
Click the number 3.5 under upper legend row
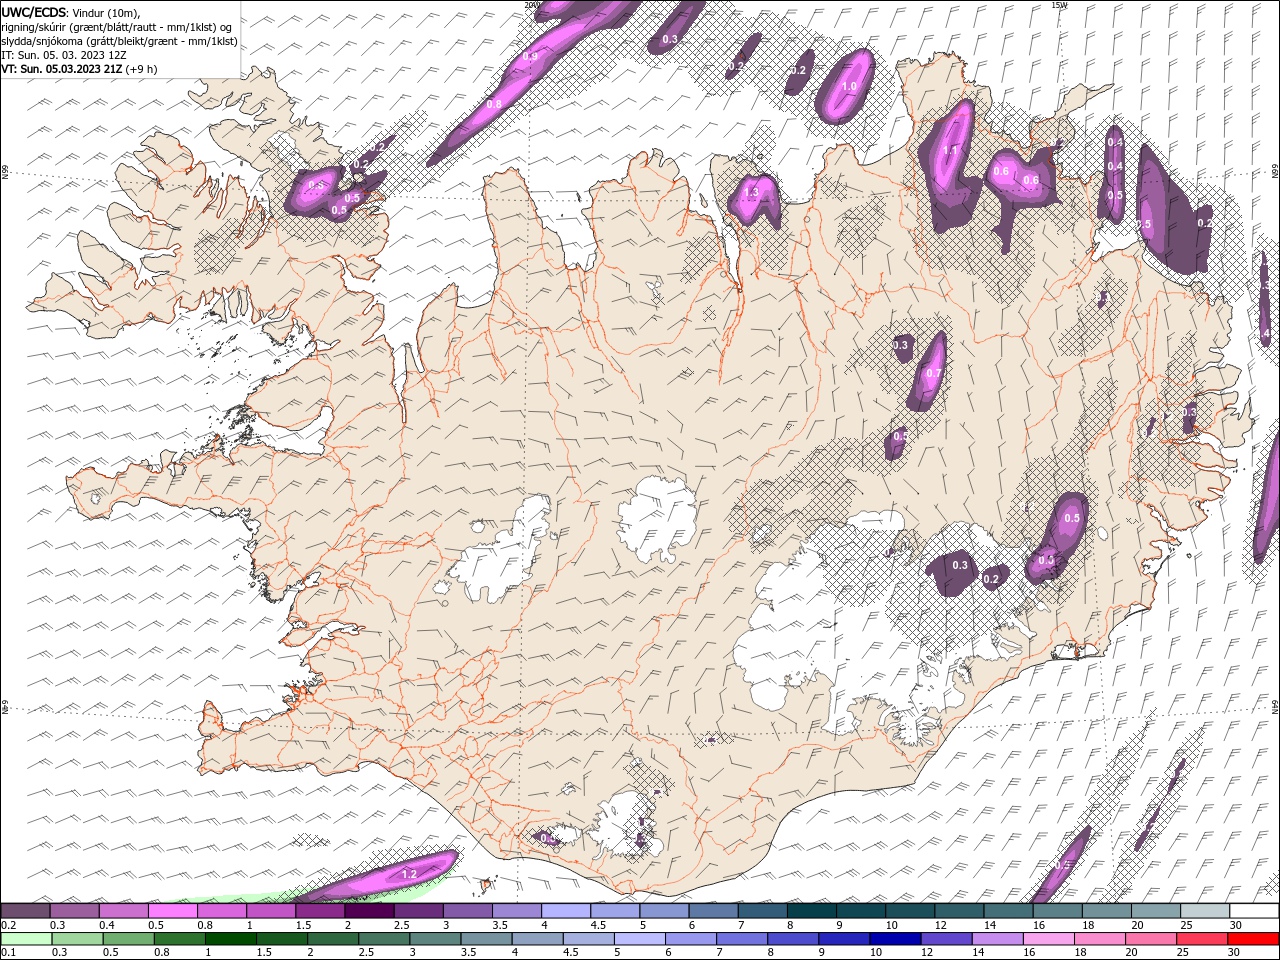point(498,925)
